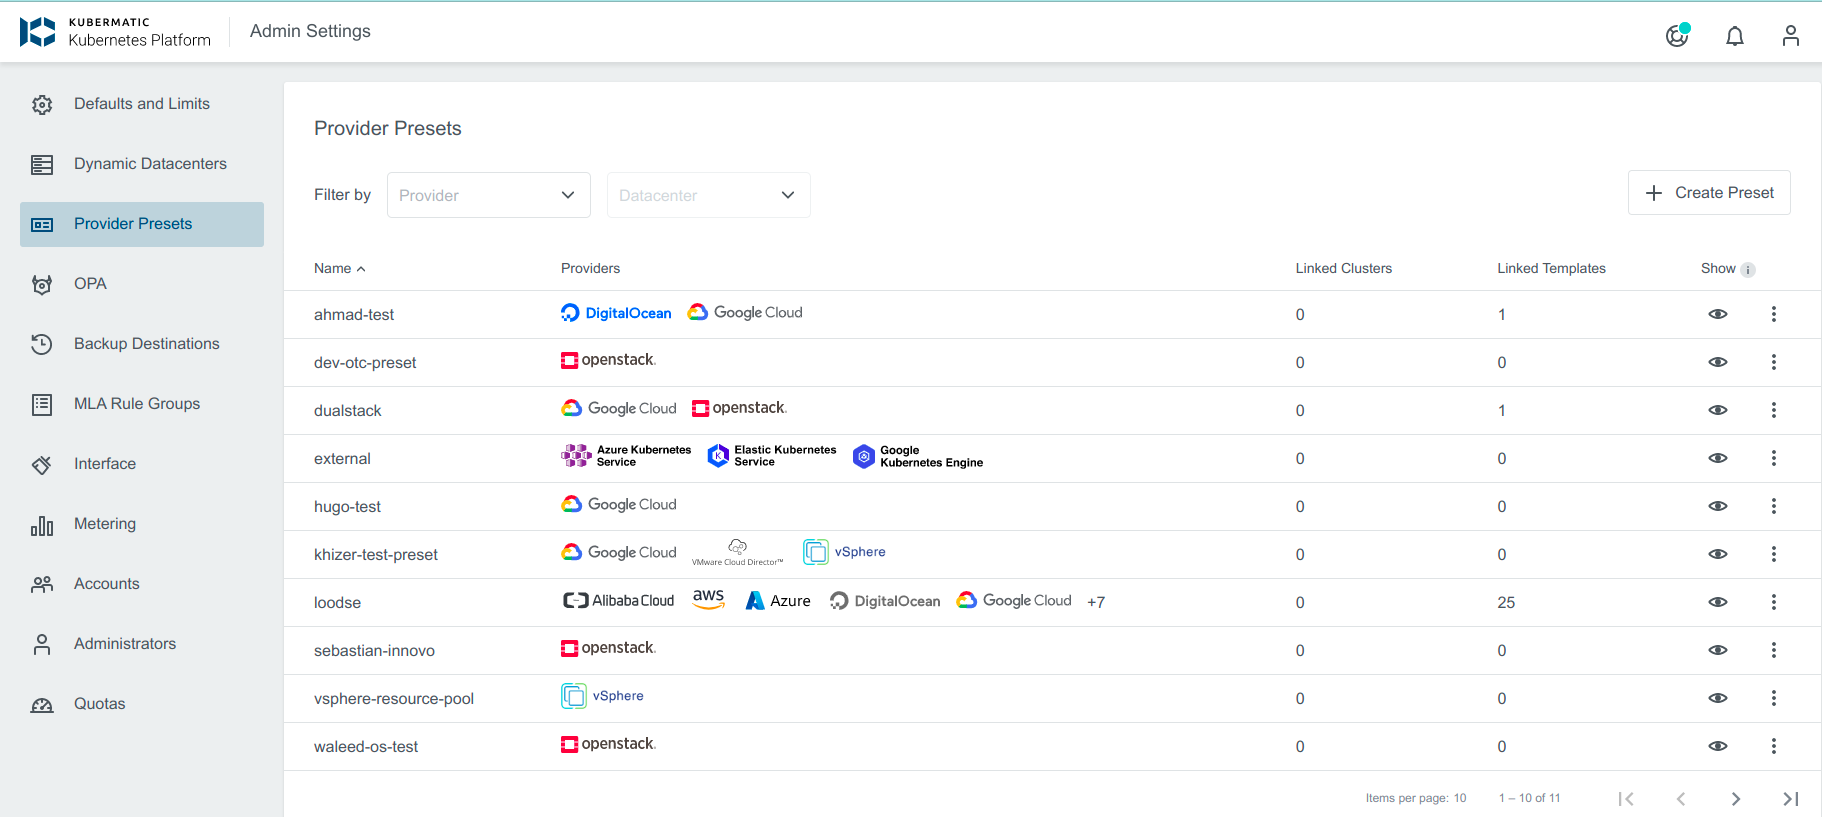Open actions menu for dualstack

(1774, 410)
